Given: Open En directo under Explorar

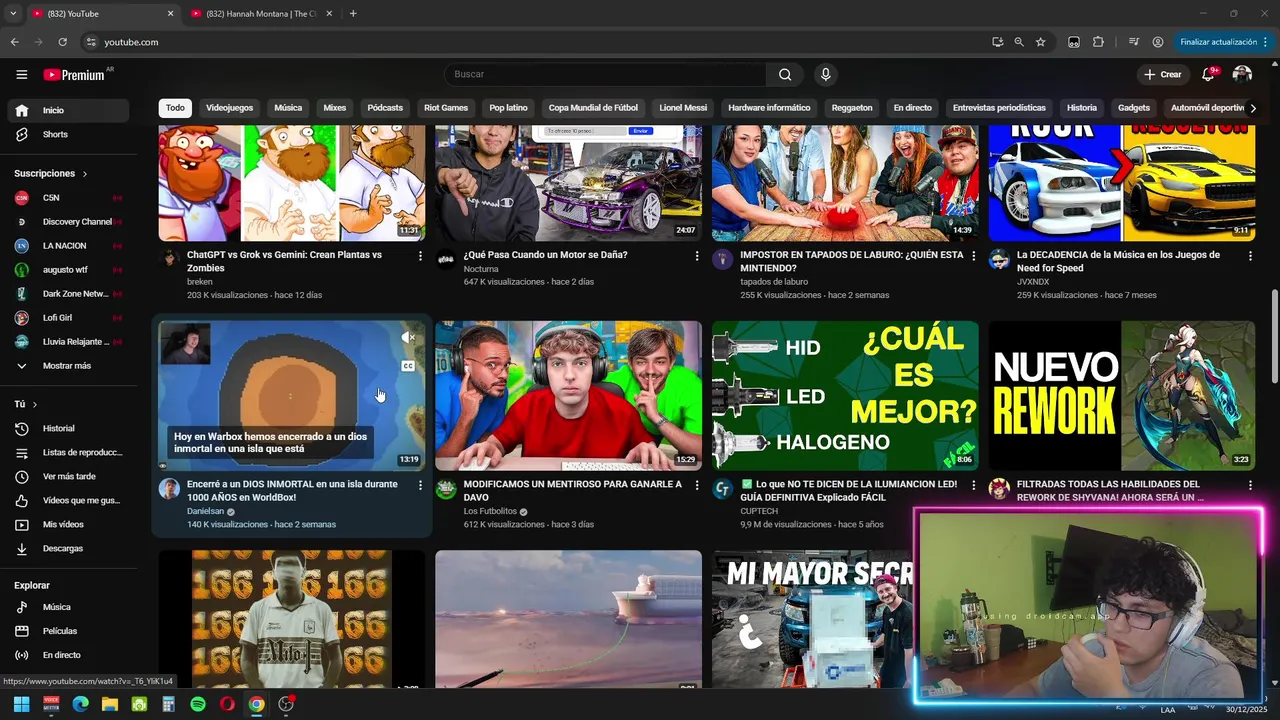Looking at the screenshot, I should (68, 655).
